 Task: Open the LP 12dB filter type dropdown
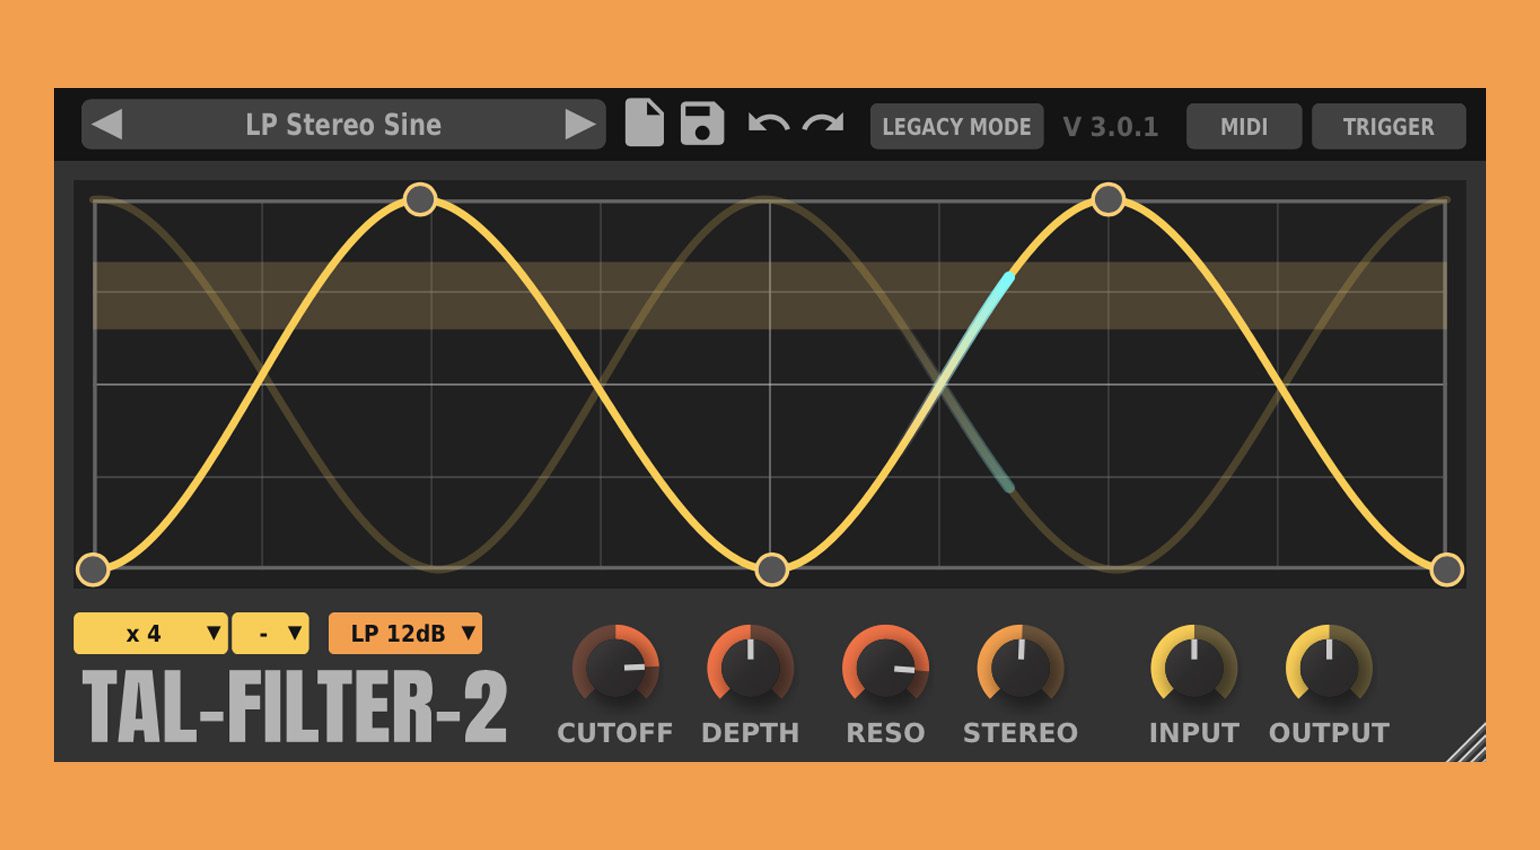click(405, 634)
